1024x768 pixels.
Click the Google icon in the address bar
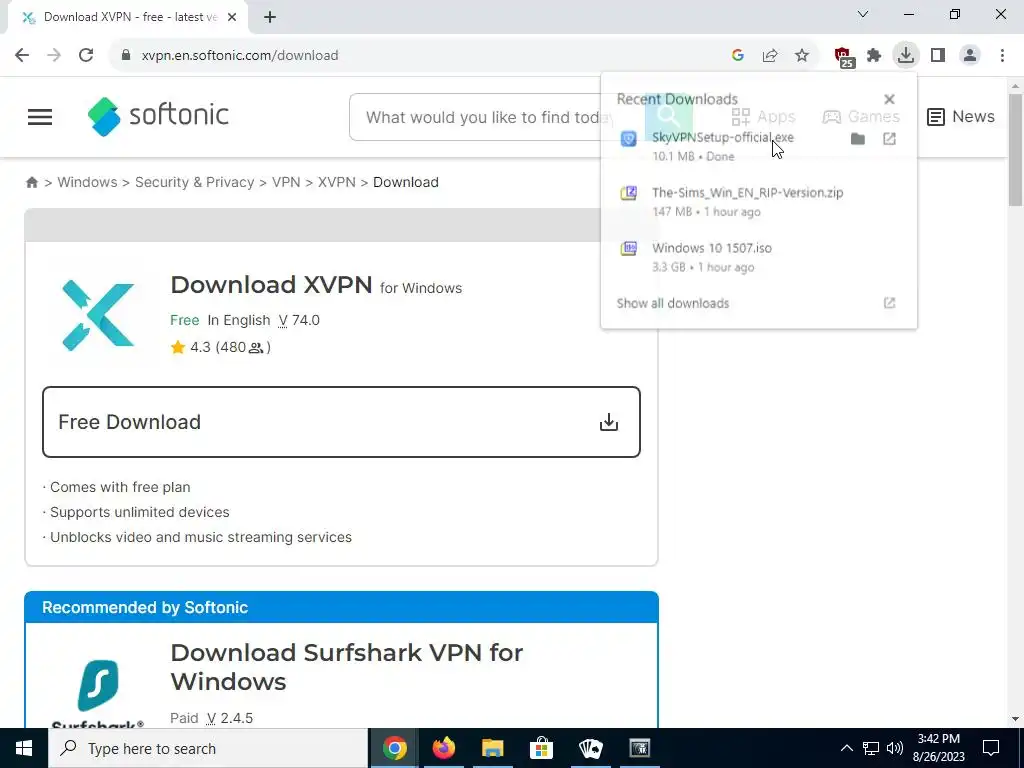point(738,56)
